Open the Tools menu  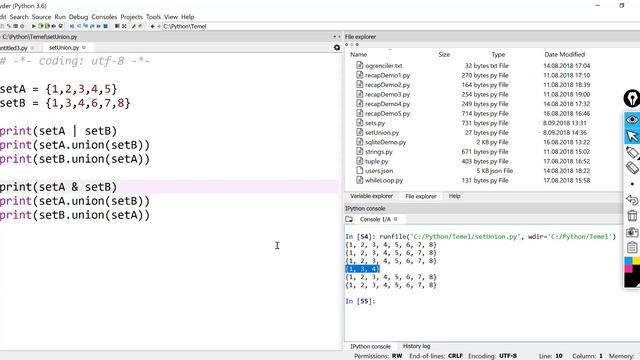click(x=153, y=17)
